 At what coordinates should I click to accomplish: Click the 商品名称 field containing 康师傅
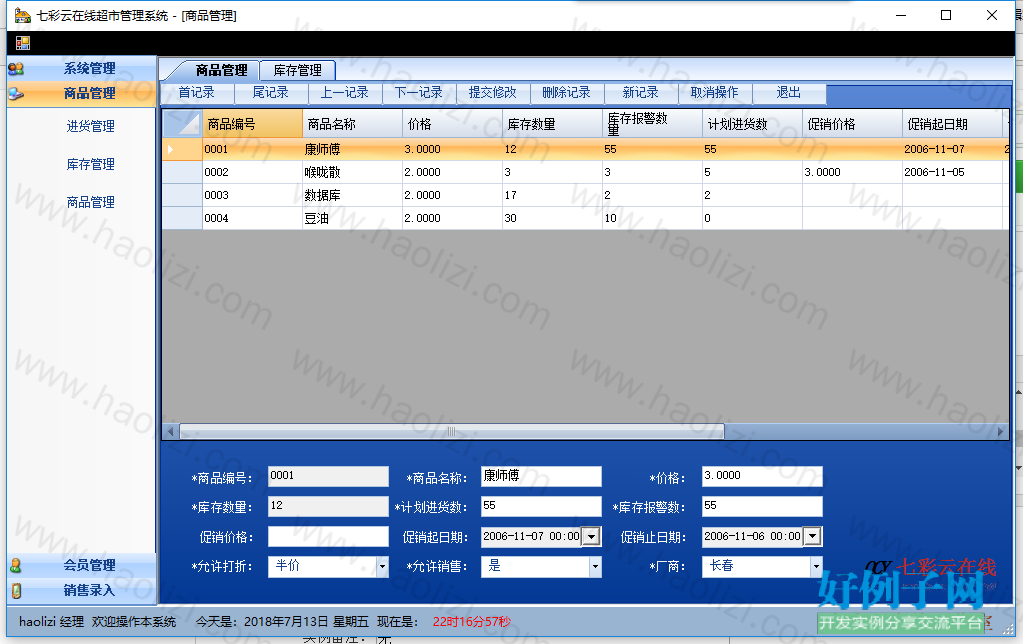pos(541,476)
